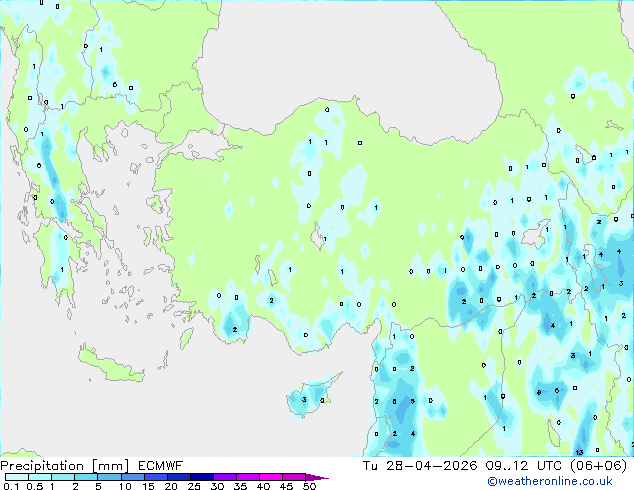Select the 2–5 mm legend color swatch
This screenshot has height=490, width=634.
86,477
